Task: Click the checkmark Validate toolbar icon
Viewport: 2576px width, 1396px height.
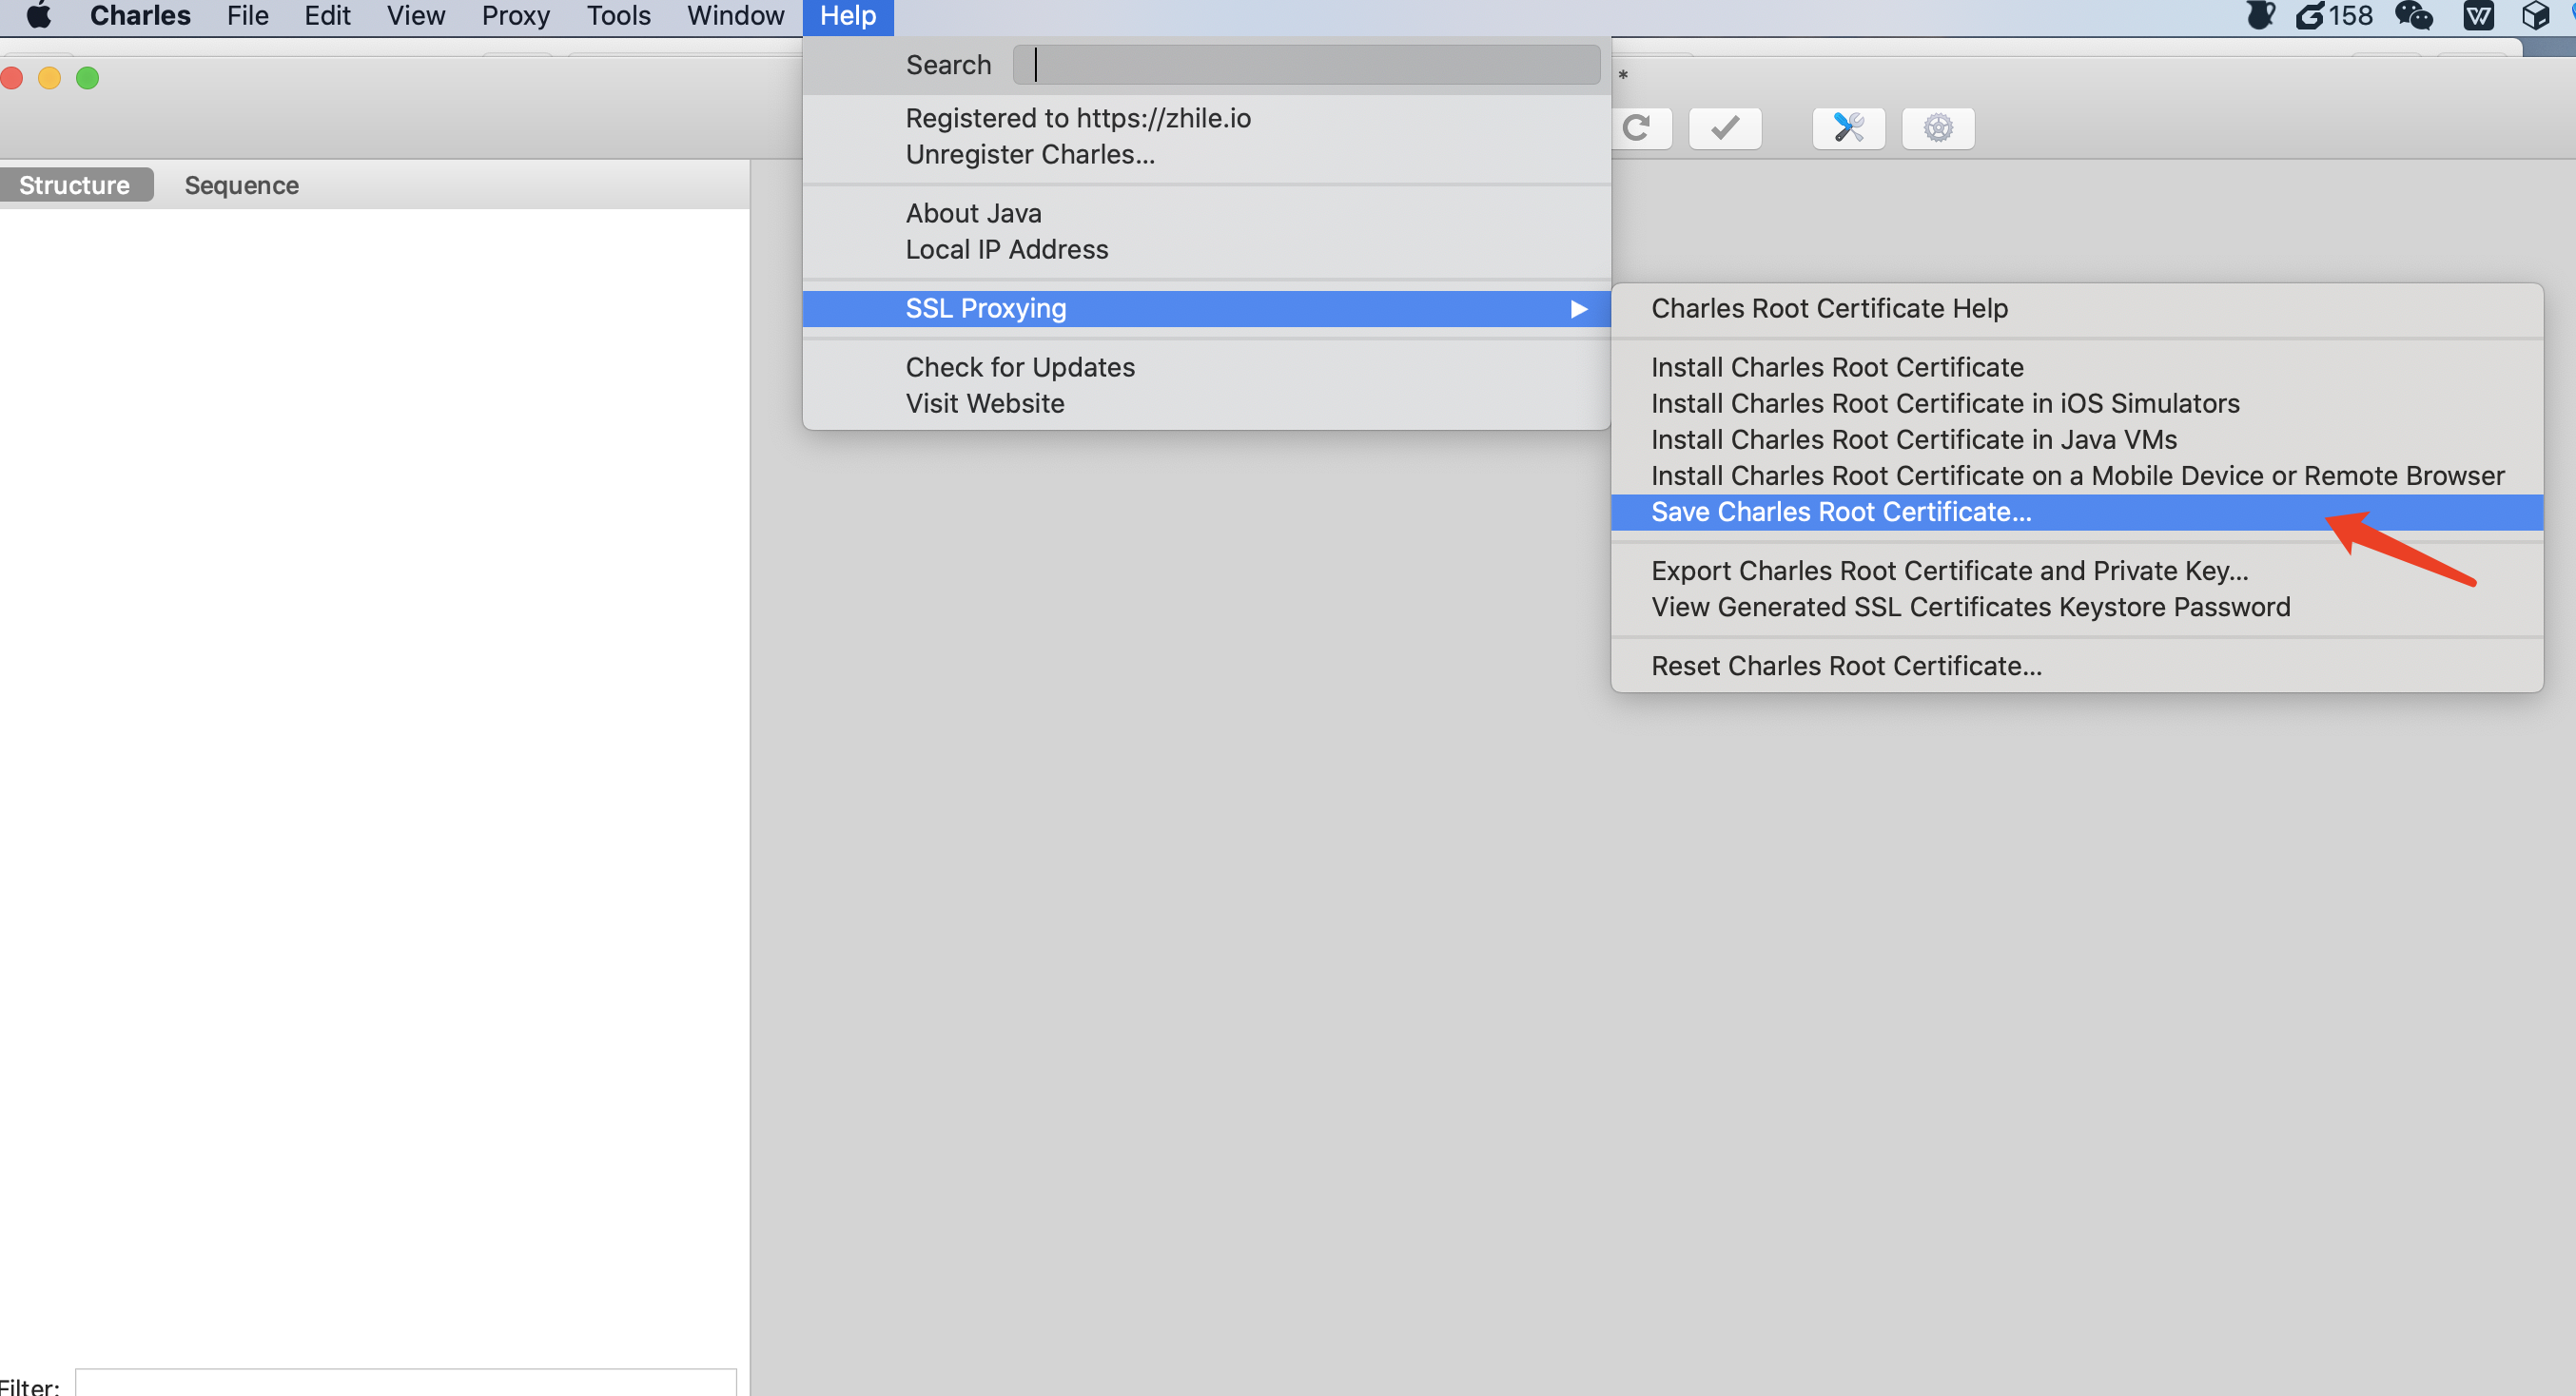Action: click(1725, 128)
